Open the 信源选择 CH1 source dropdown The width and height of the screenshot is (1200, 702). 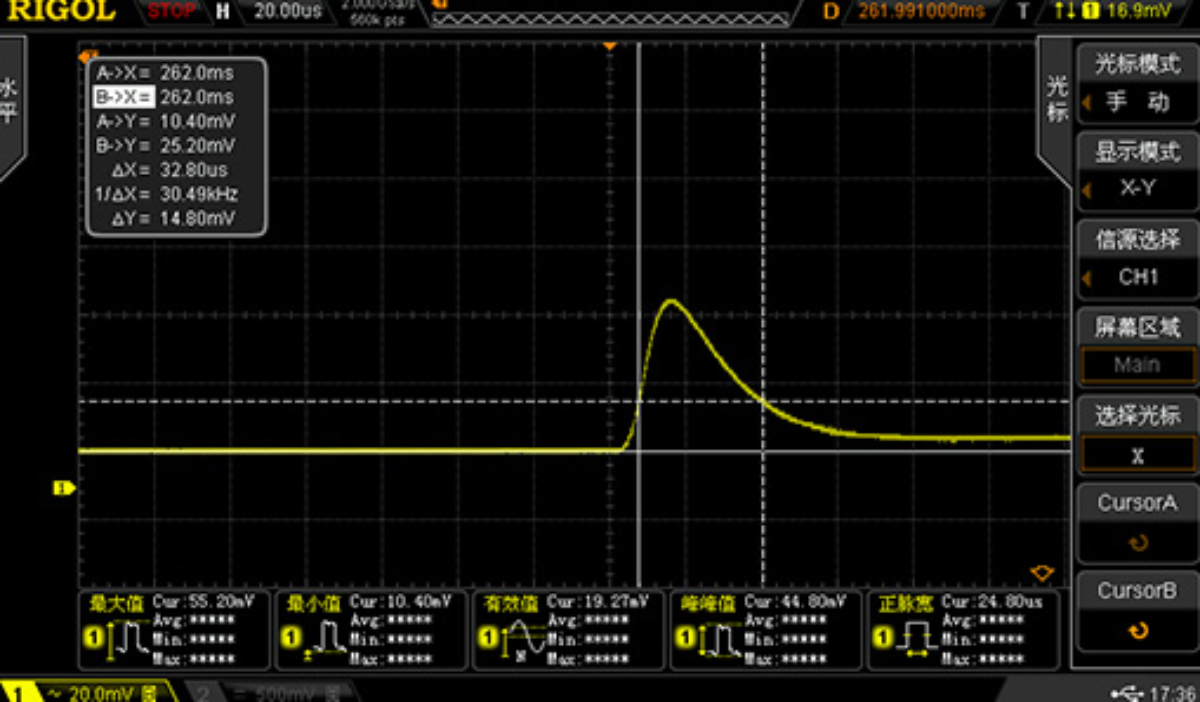1137,259
